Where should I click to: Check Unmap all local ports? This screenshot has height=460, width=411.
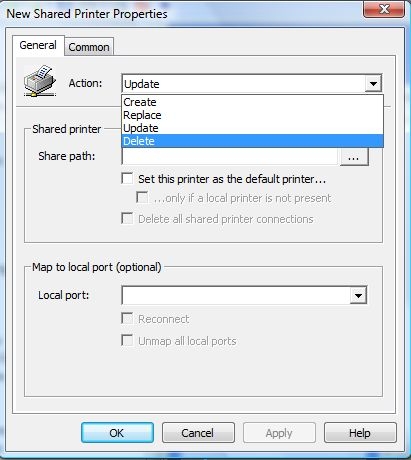click(127, 340)
